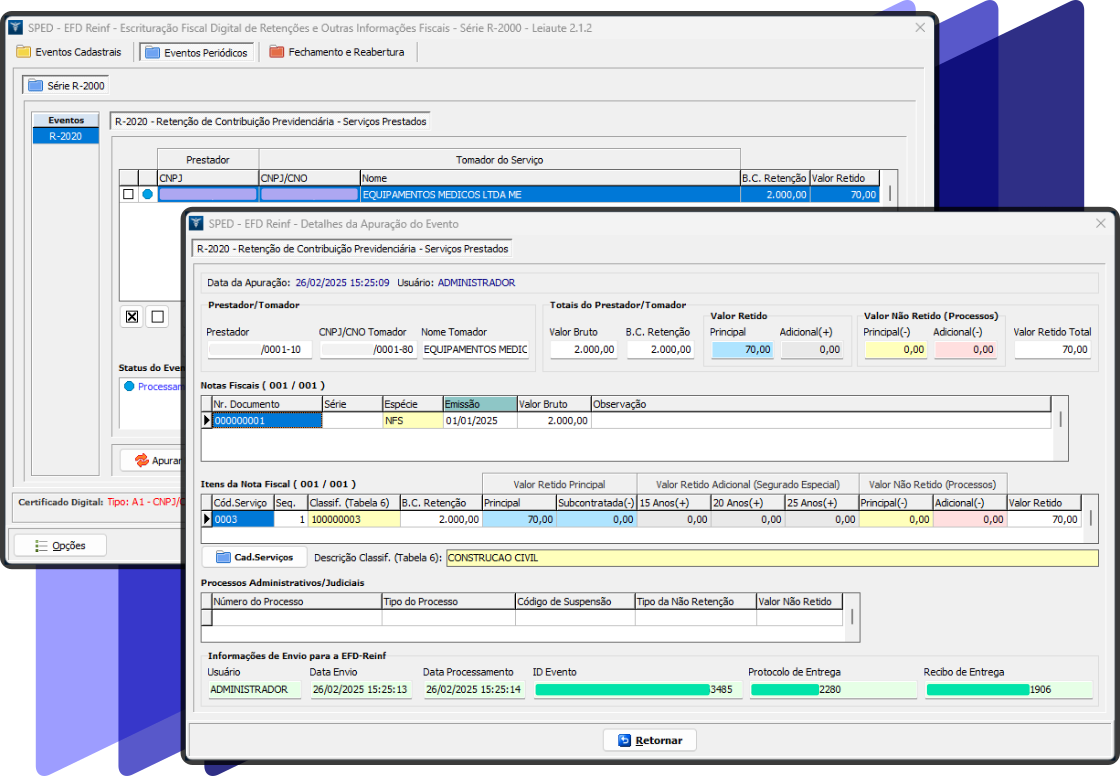Click the orange Apurar refresh icon

[x=141, y=460]
